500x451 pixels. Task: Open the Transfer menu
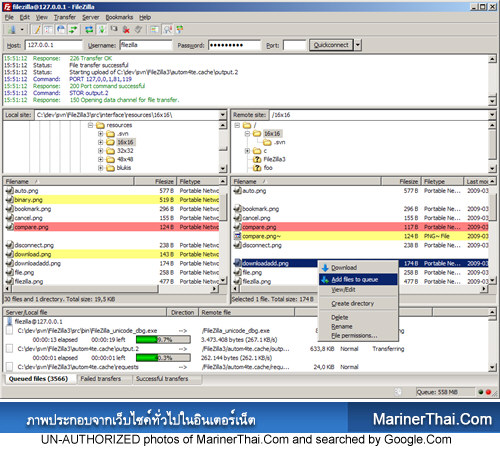pos(65,17)
